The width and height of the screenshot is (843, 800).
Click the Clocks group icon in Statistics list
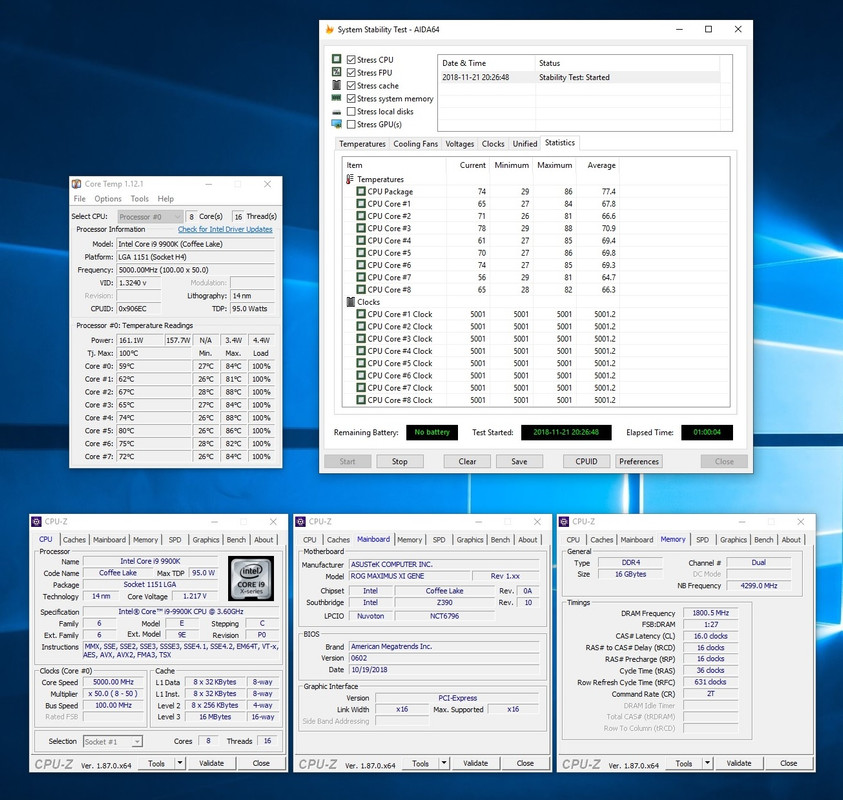[x=351, y=302]
